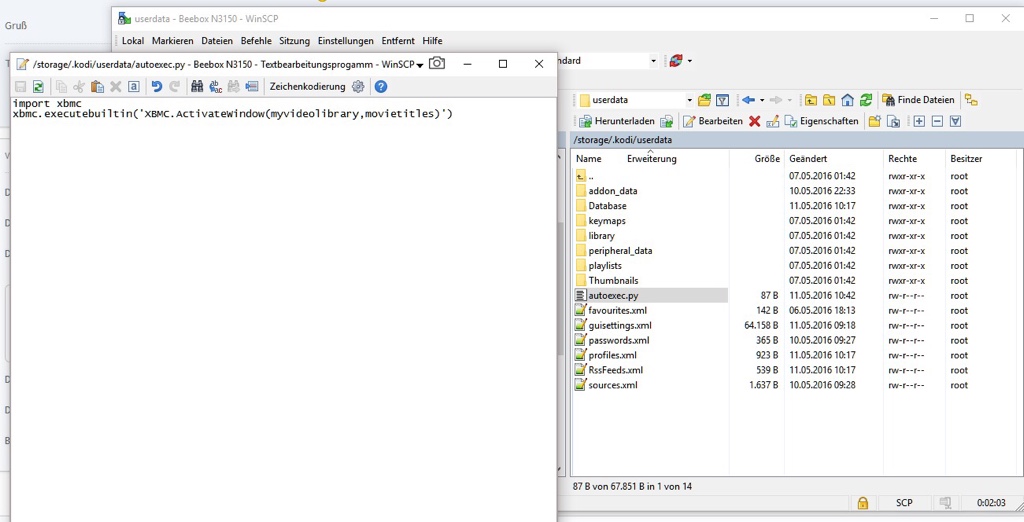Open the transfer settings dropdown ending in 'dard'
1024x522 pixels.
pos(653,61)
